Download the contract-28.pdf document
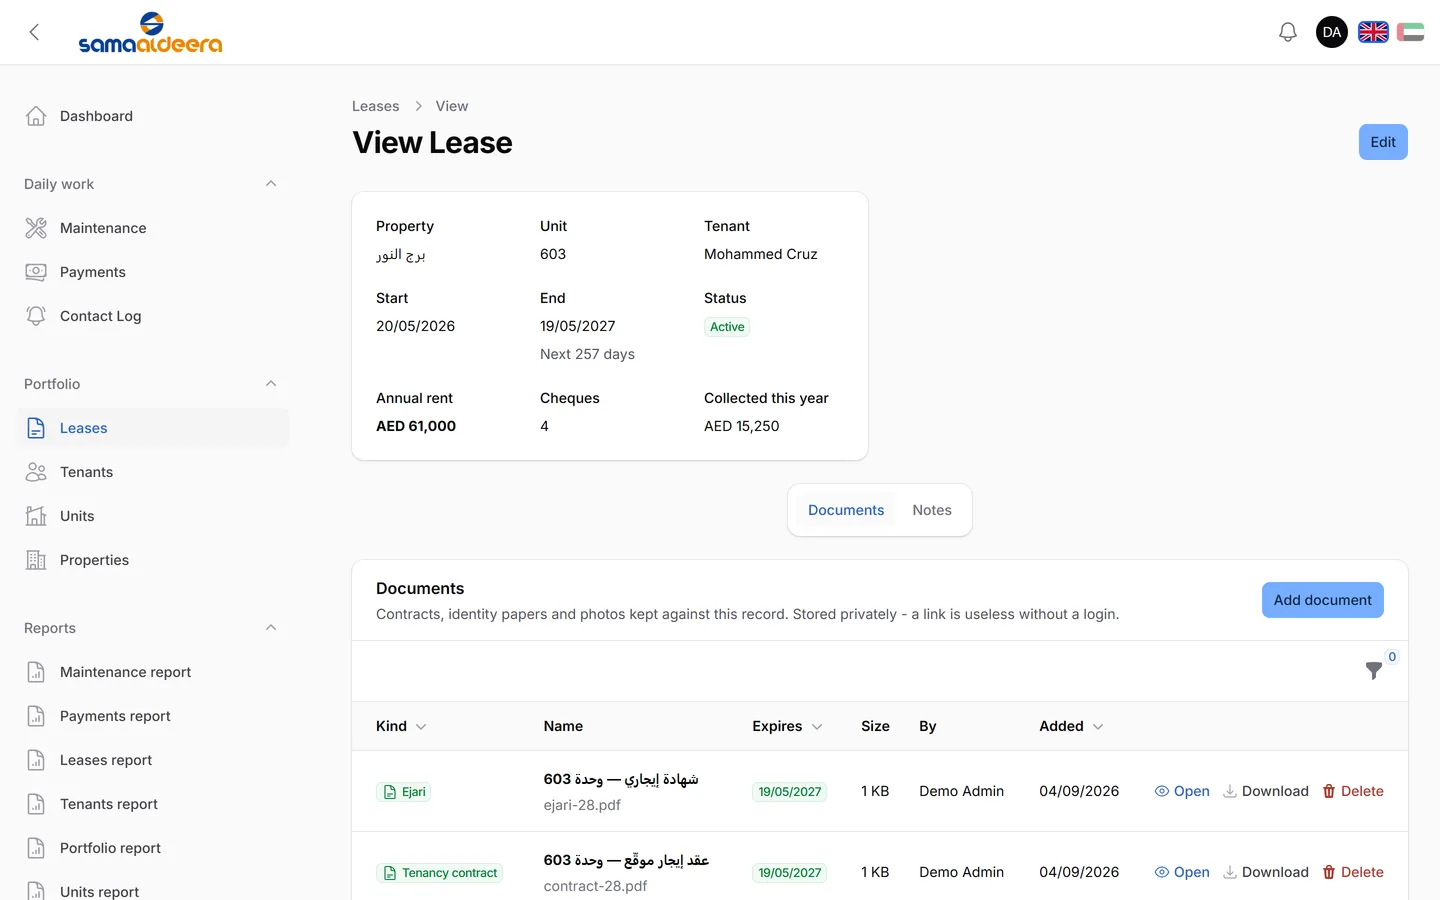Screen dimensions: 1440x900 coord(1266,872)
